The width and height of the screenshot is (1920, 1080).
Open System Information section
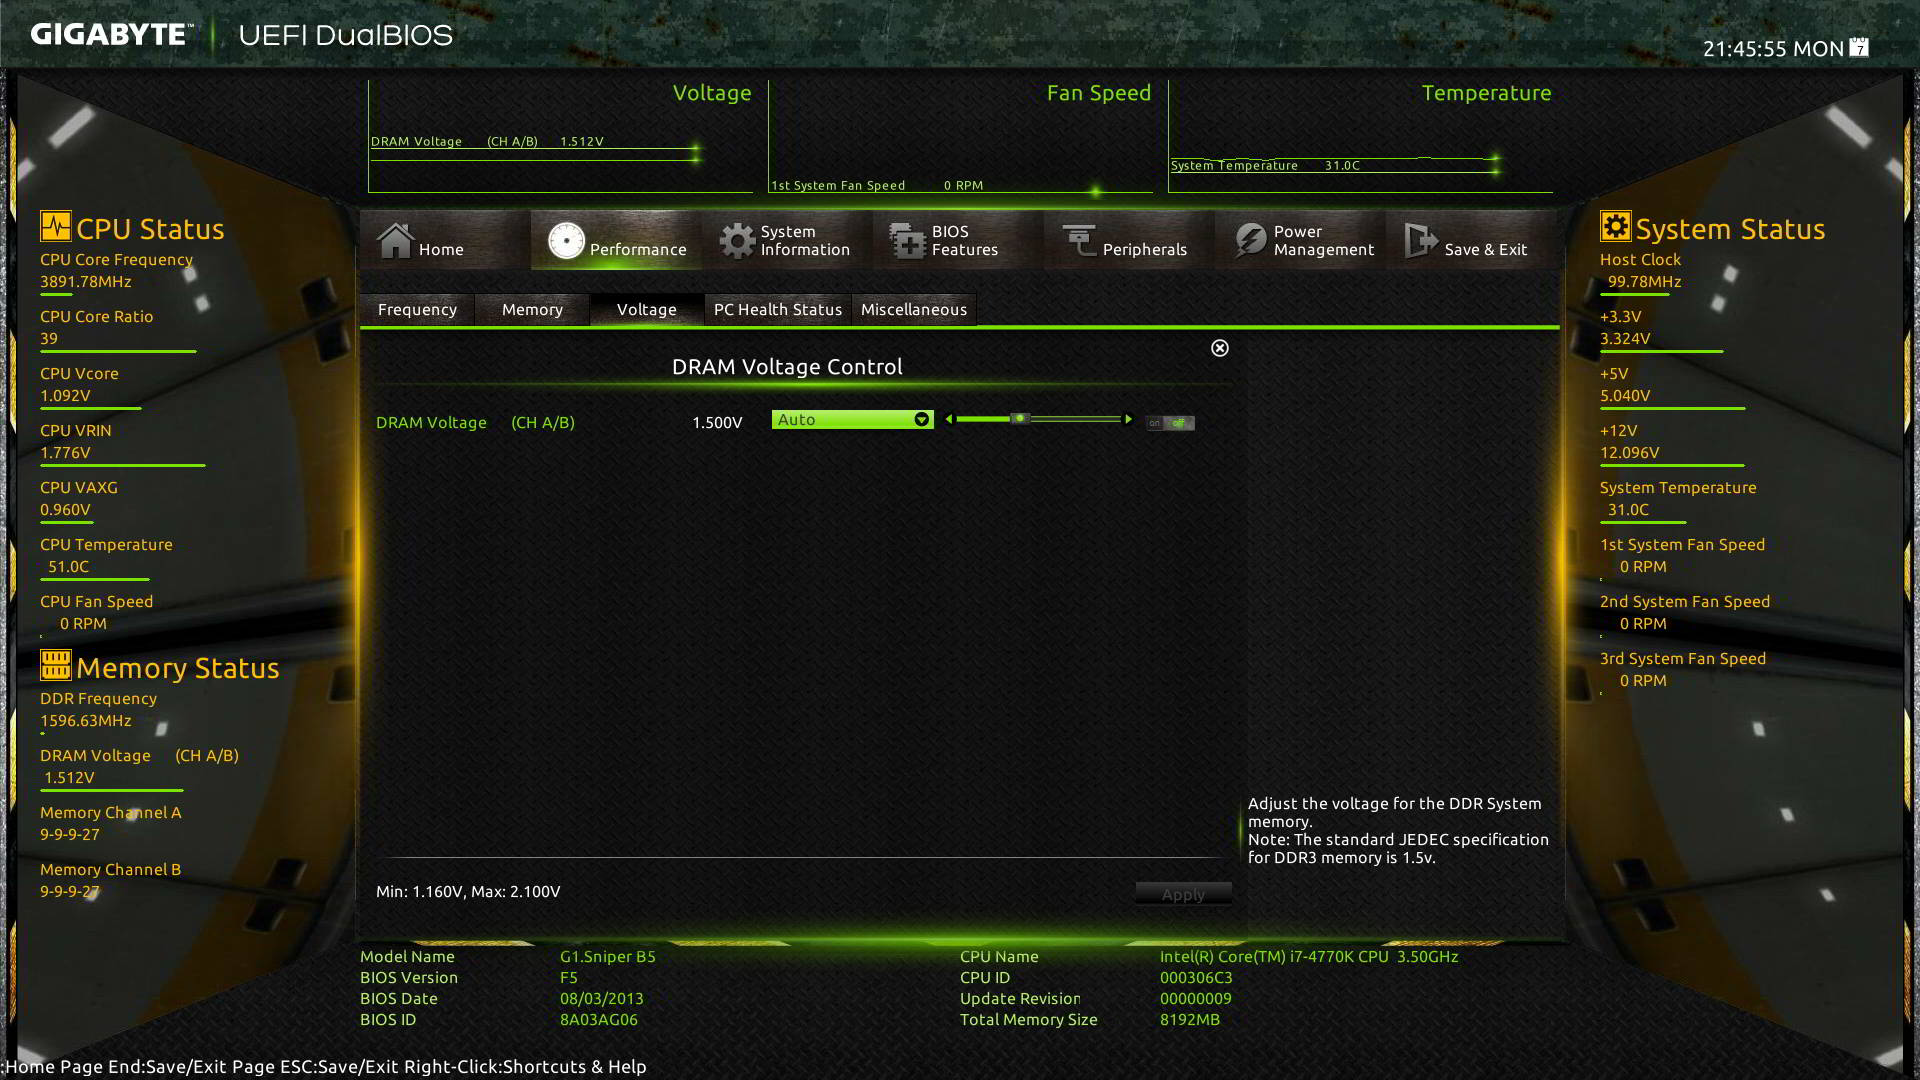[787, 240]
